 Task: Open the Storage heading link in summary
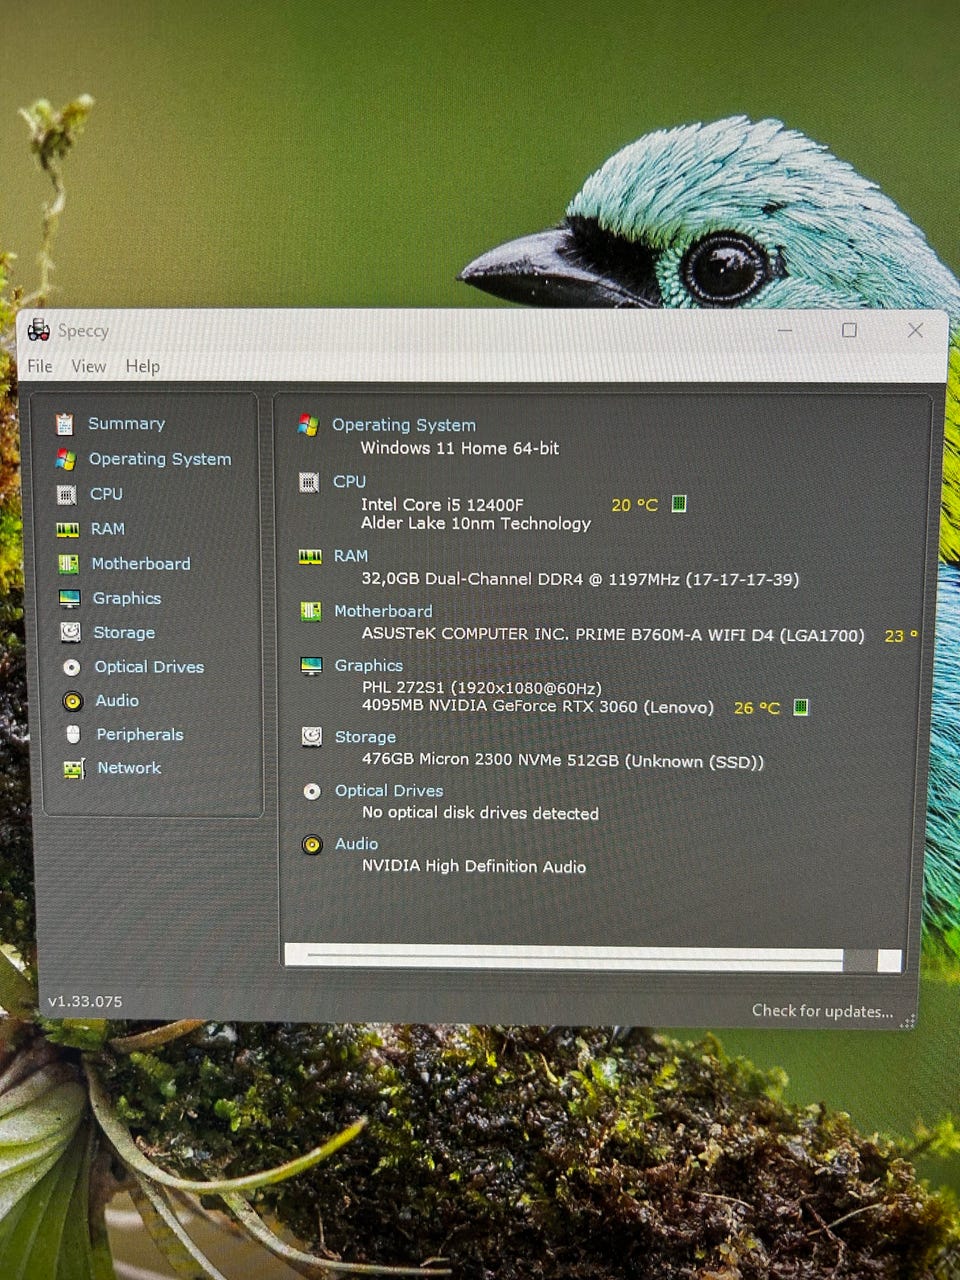(x=365, y=737)
